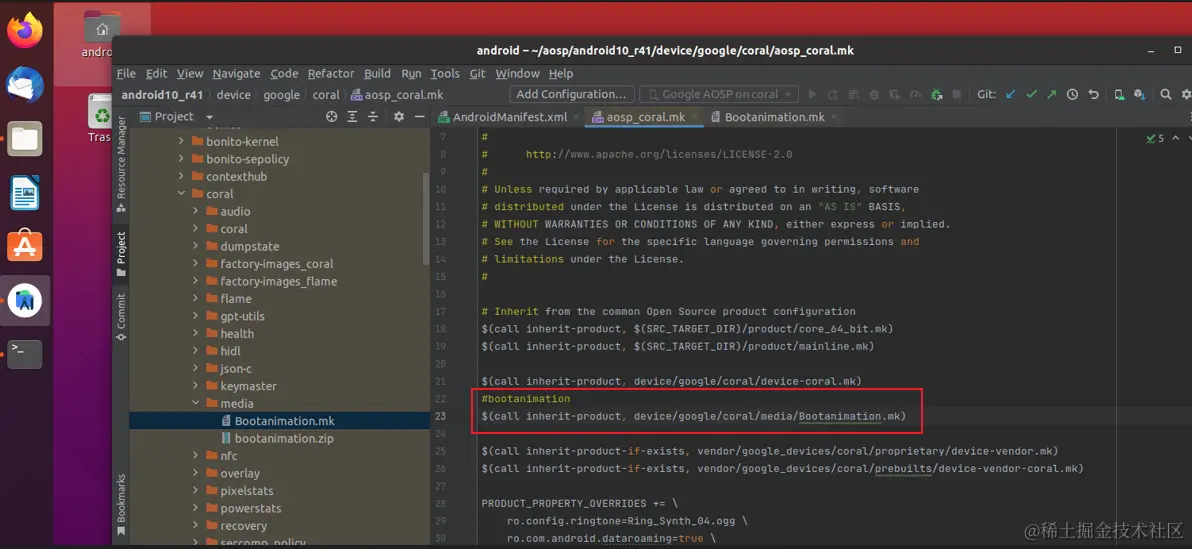Click the Android Studio dock icon
This screenshot has height=549, width=1192.
[x=25, y=300]
